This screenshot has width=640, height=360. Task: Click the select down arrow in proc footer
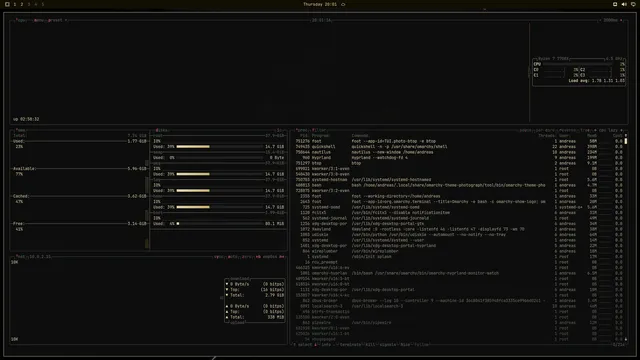tap(315, 345)
